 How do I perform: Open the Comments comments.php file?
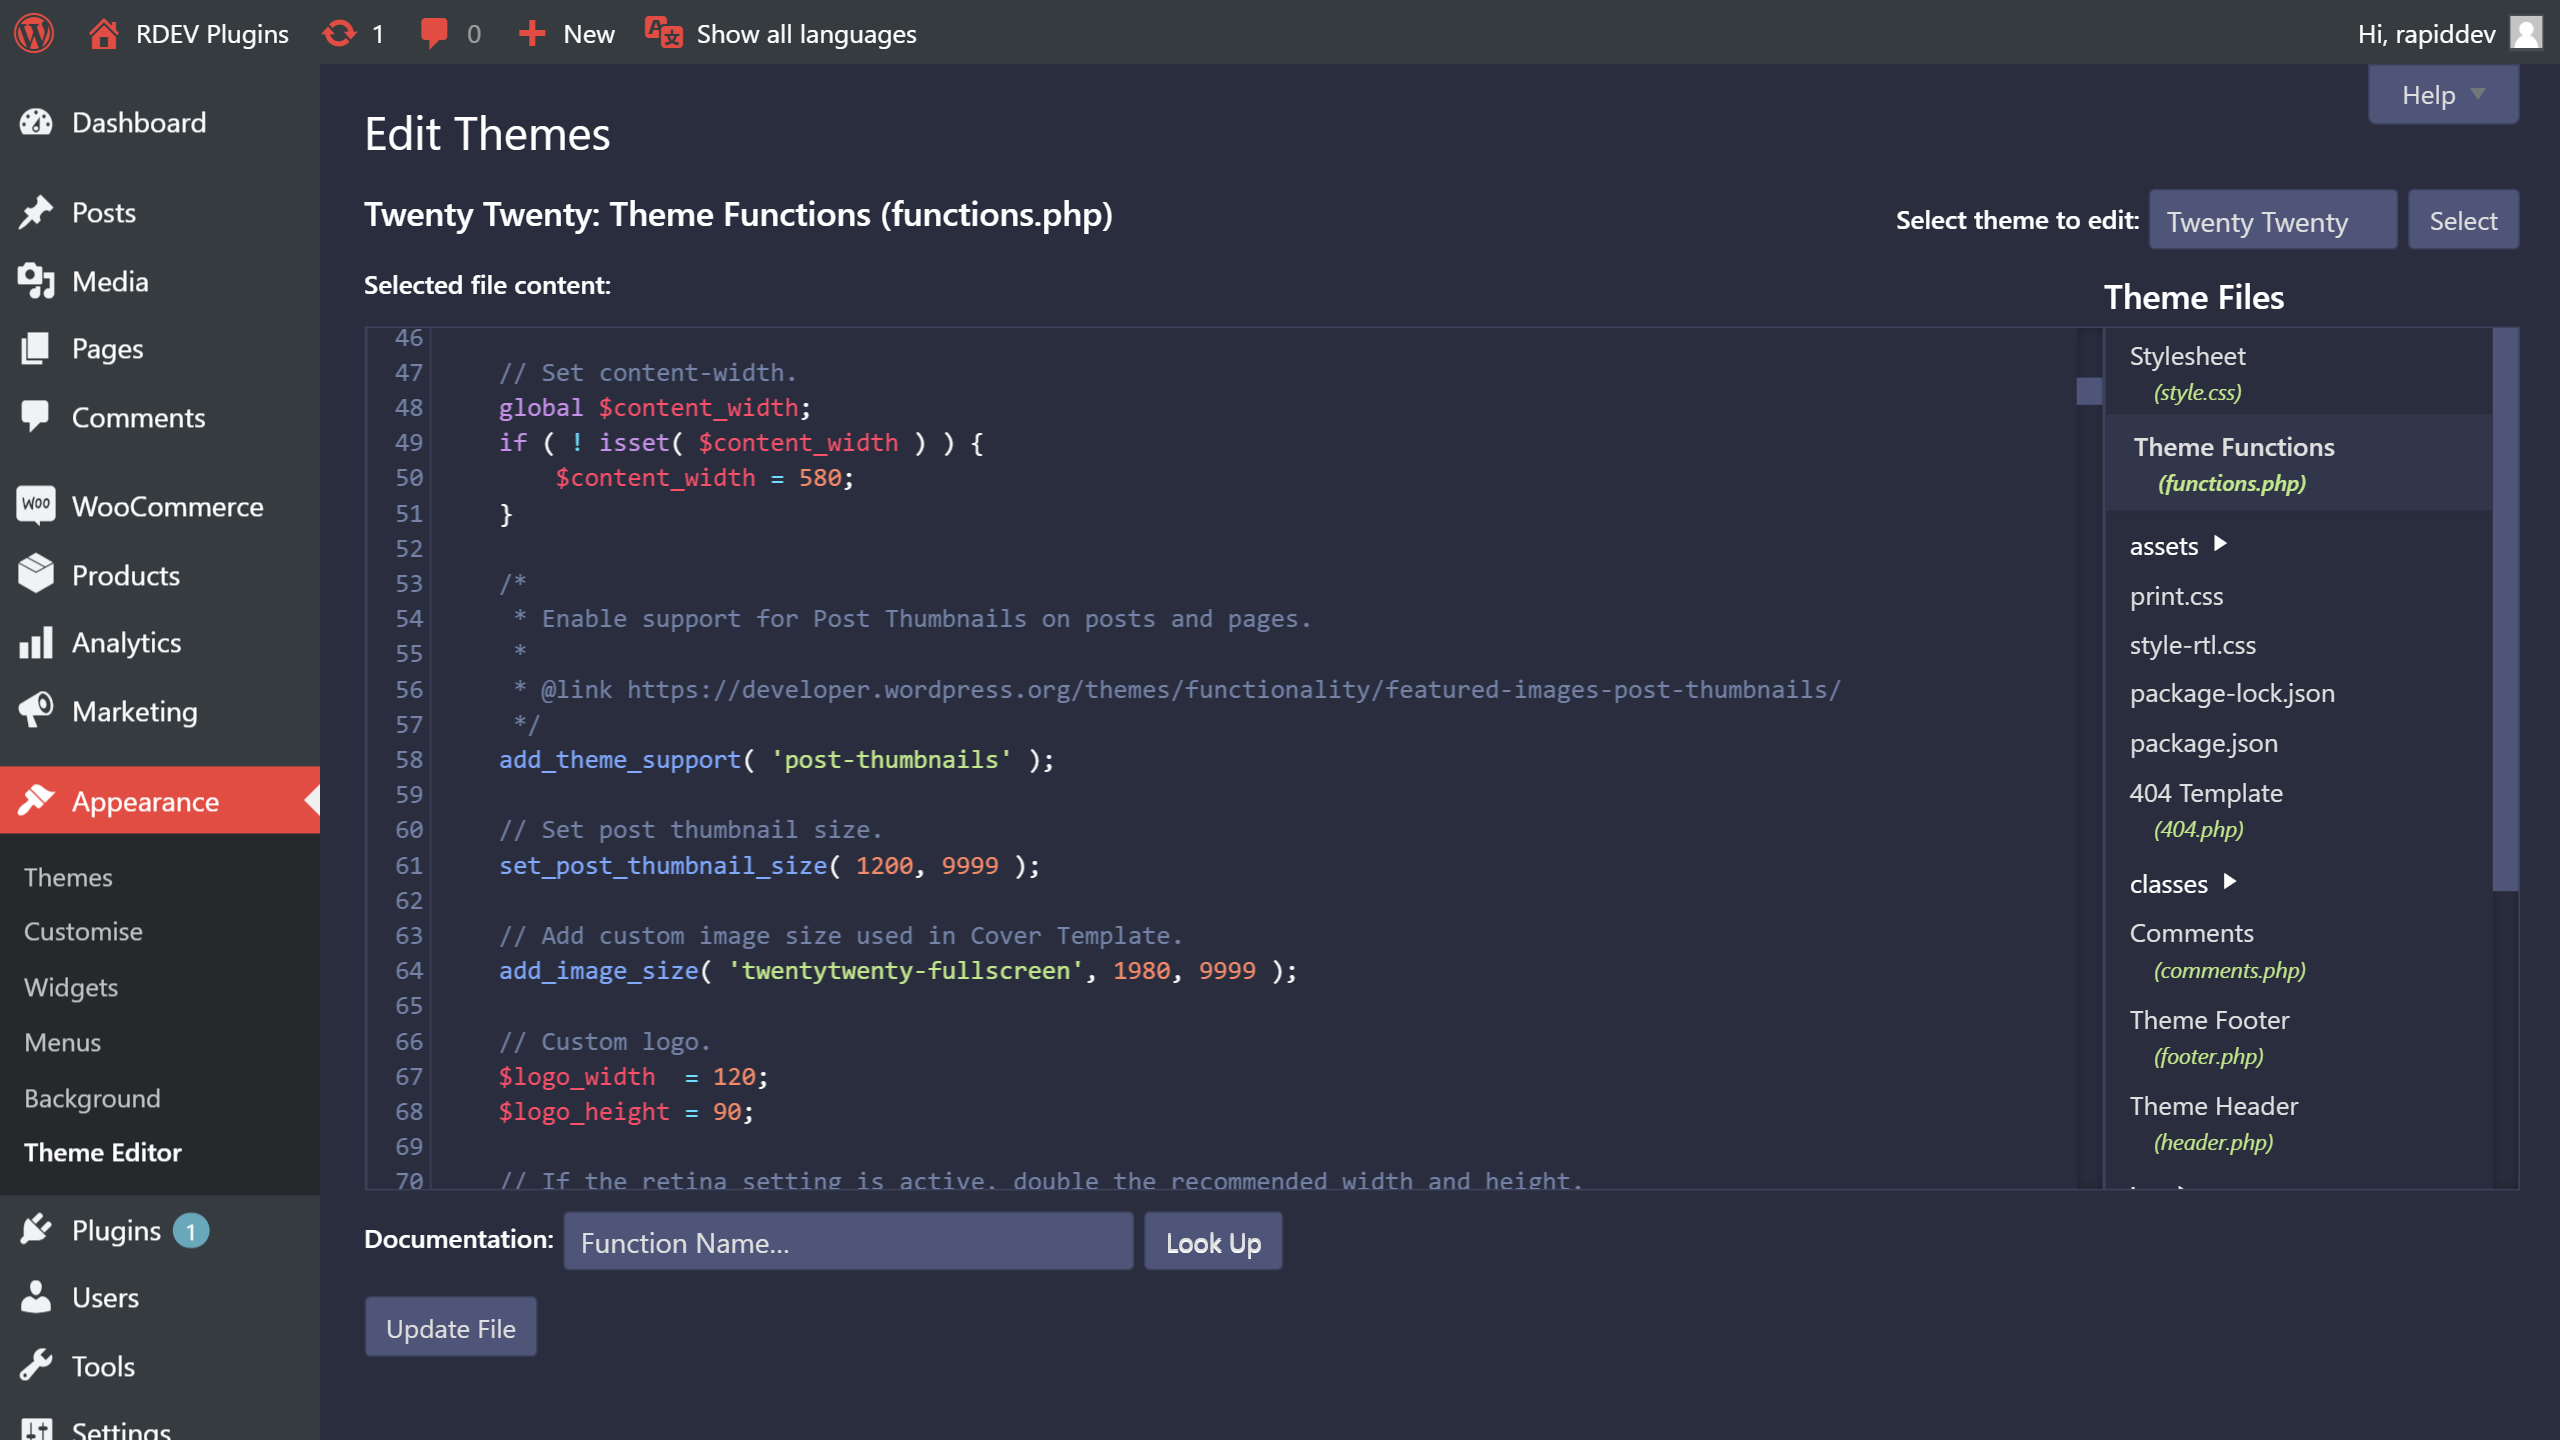coord(2217,950)
